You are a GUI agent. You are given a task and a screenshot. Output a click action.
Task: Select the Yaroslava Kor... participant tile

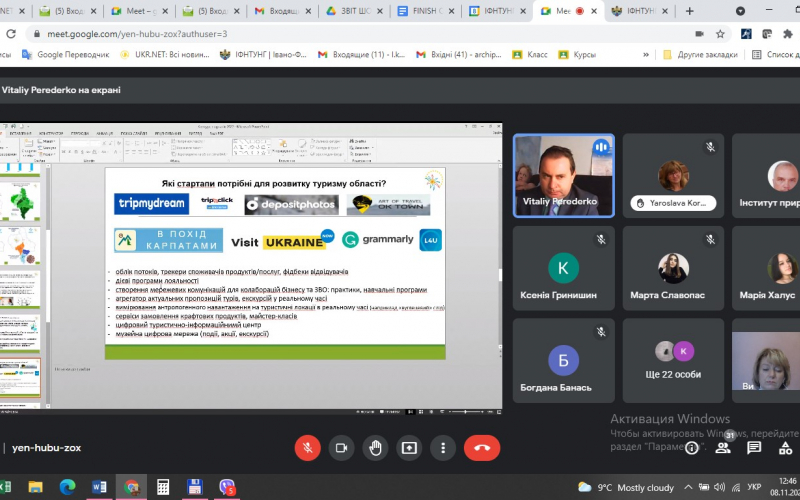[673, 176]
